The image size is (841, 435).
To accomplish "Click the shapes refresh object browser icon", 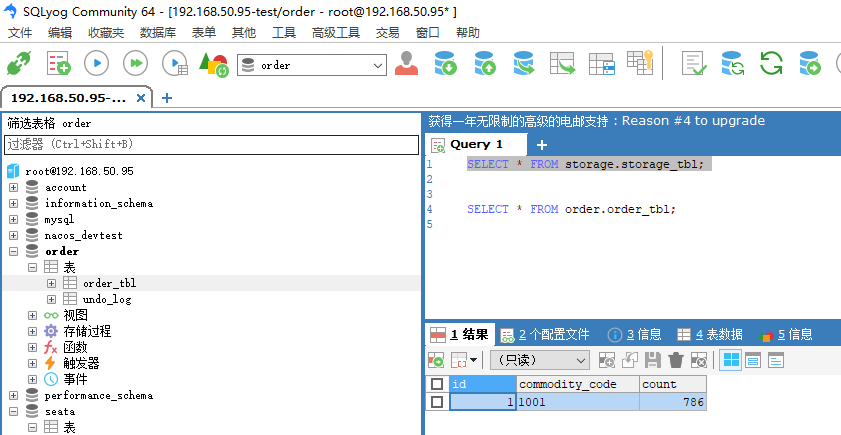I will [x=214, y=64].
